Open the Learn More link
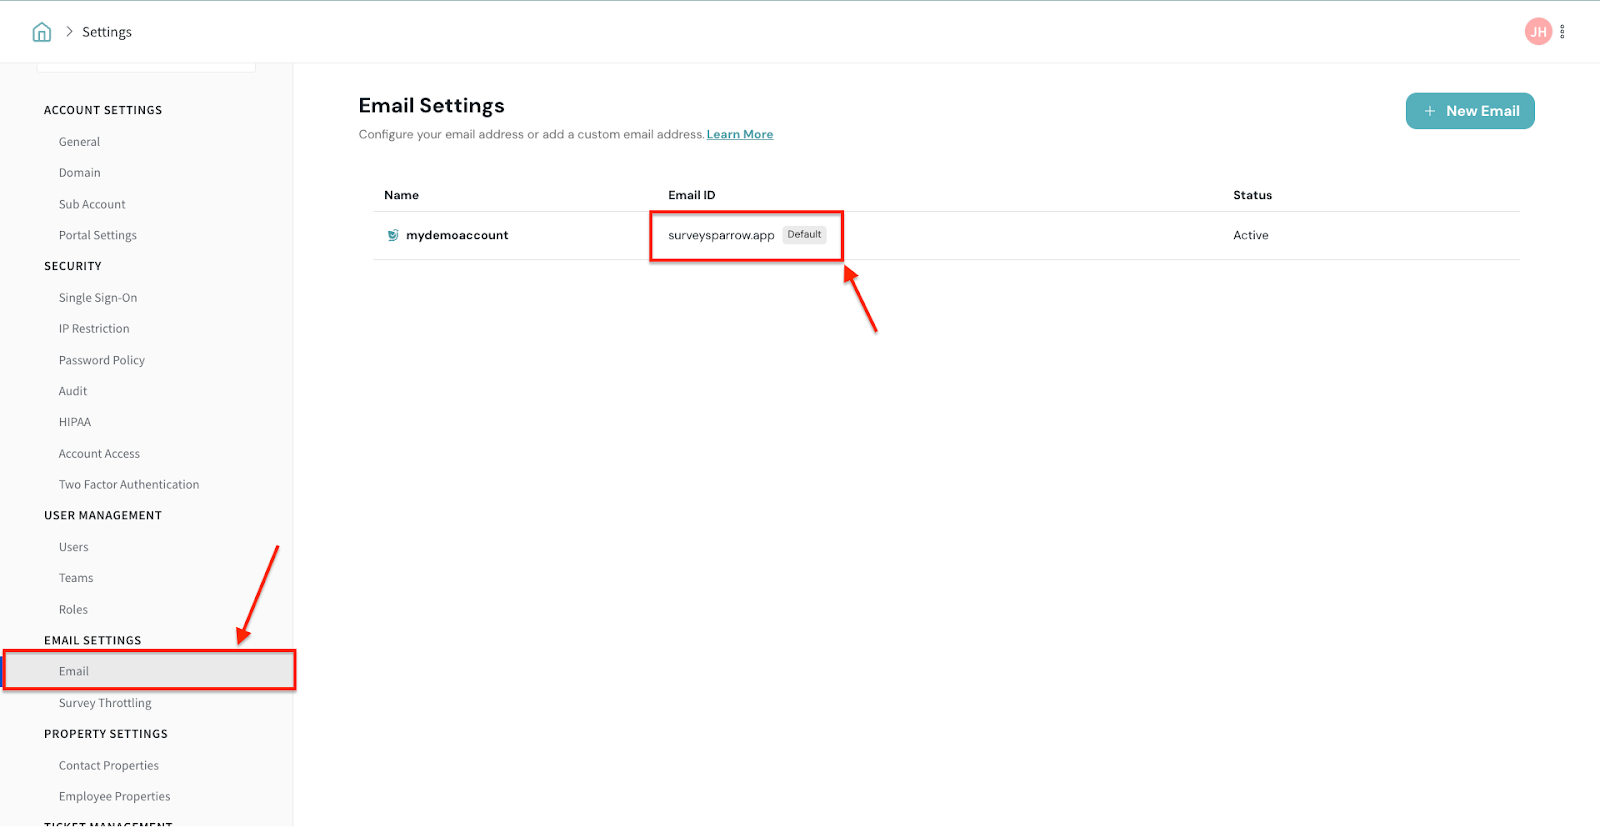The width and height of the screenshot is (1600, 828). pyautogui.click(x=739, y=134)
